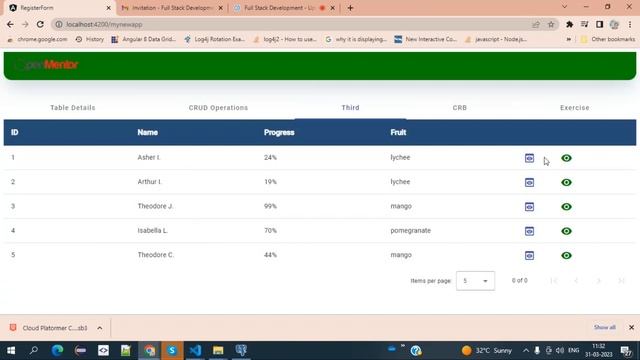Click the preview icon in Isabella L. row
The width and height of the screenshot is (640, 360).
pyautogui.click(x=529, y=231)
